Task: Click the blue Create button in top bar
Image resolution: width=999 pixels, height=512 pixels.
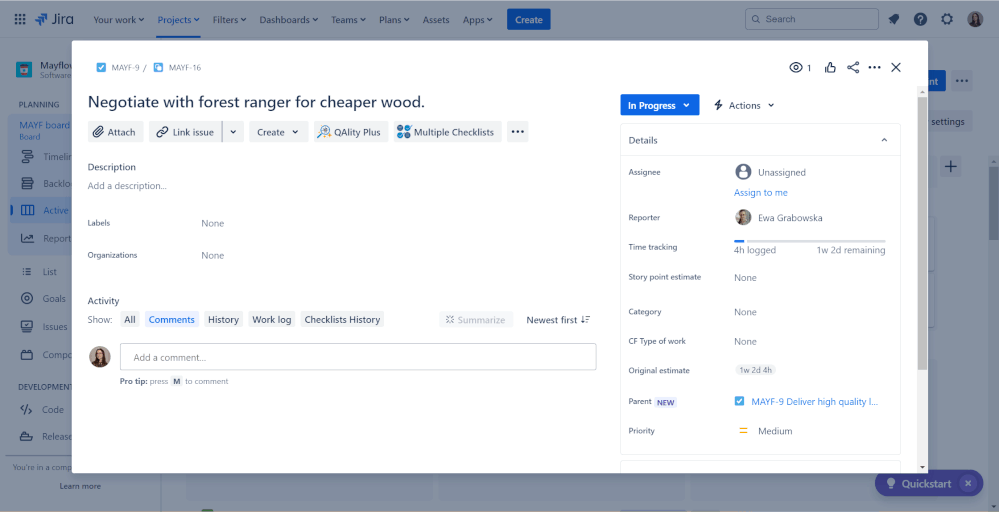Action: point(529,20)
